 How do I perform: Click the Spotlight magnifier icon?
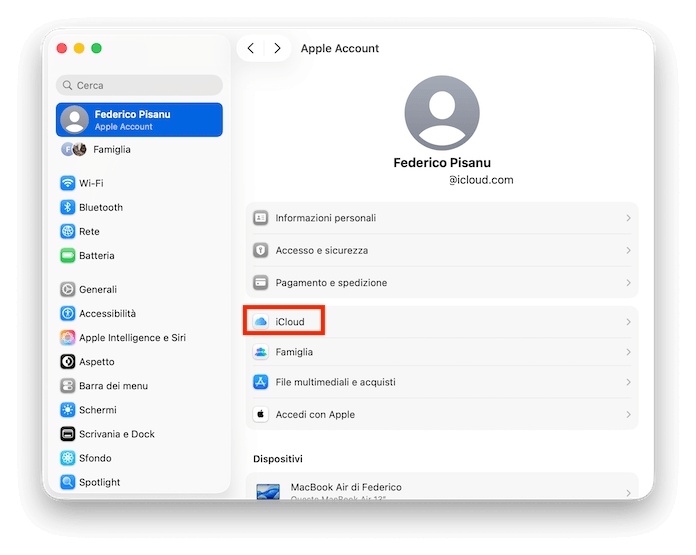(x=67, y=482)
